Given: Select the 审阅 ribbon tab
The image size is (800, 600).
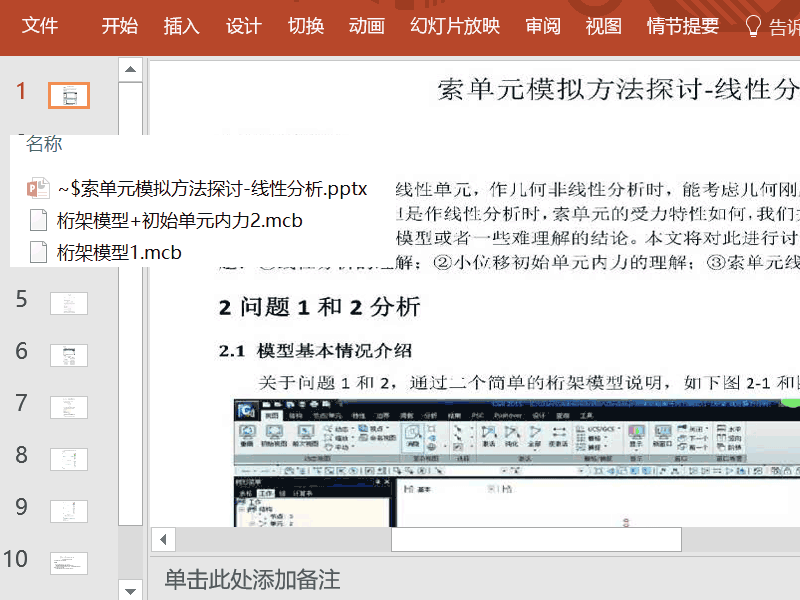Looking at the screenshot, I should click(543, 26).
